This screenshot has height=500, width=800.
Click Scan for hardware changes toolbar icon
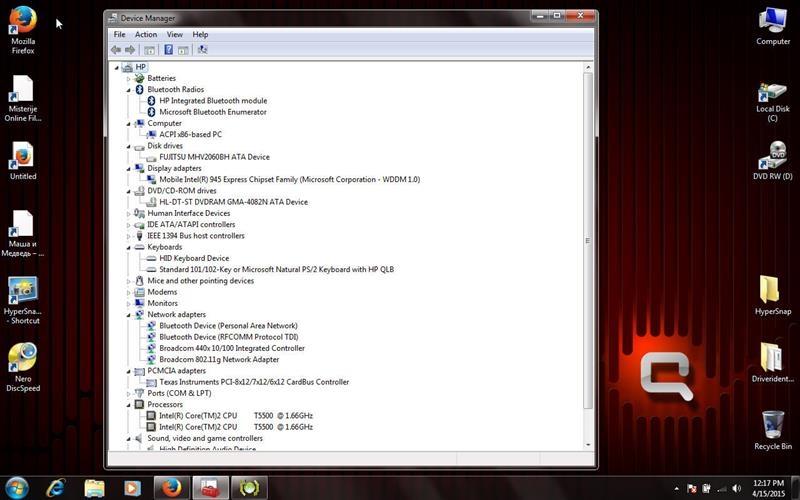(203, 49)
